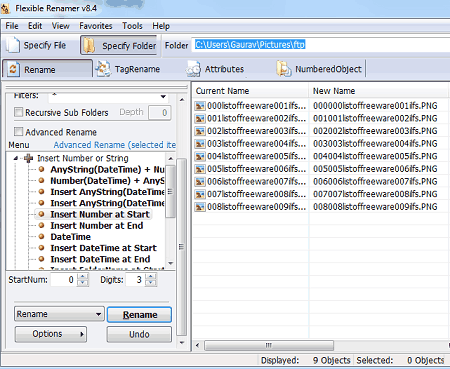Open the Favorites menu

click(x=96, y=26)
